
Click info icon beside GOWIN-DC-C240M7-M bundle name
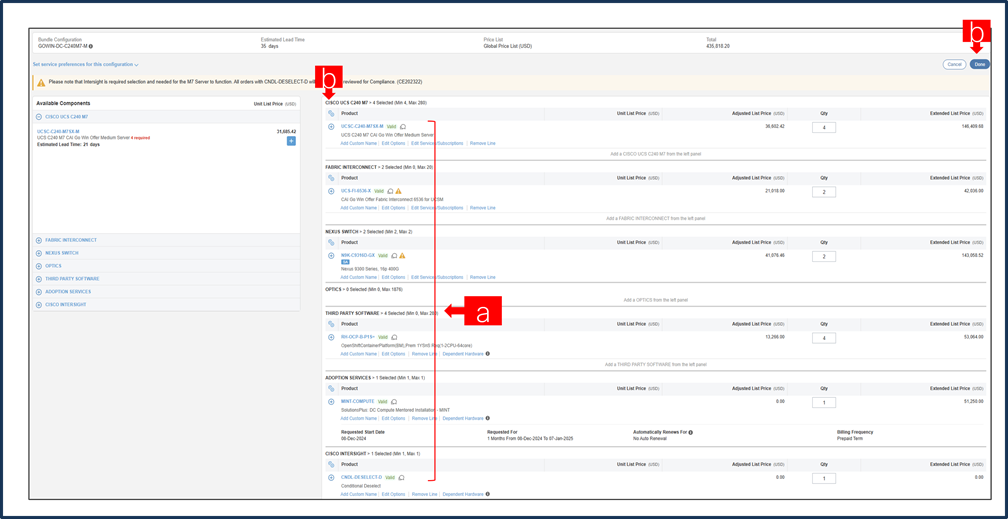pos(91,46)
